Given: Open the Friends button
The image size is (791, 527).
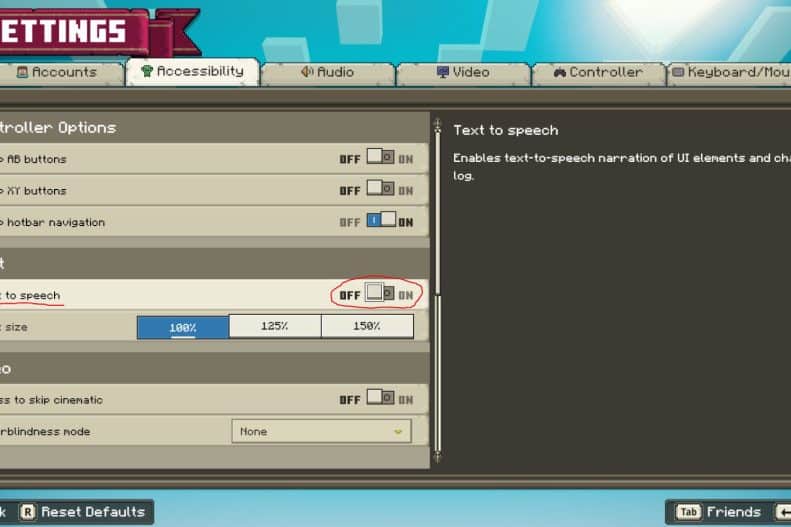Looking at the screenshot, I should (x=718, y=512).
